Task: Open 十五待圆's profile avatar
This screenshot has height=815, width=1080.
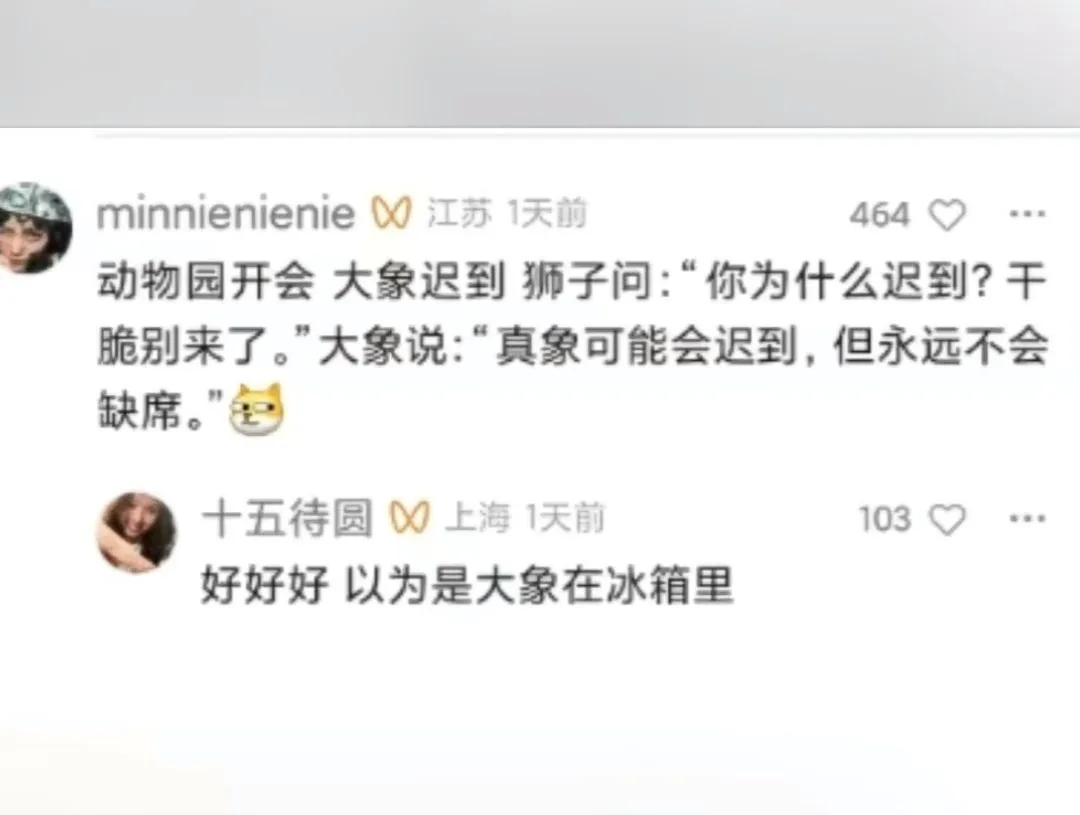Action: pos(136,533)
